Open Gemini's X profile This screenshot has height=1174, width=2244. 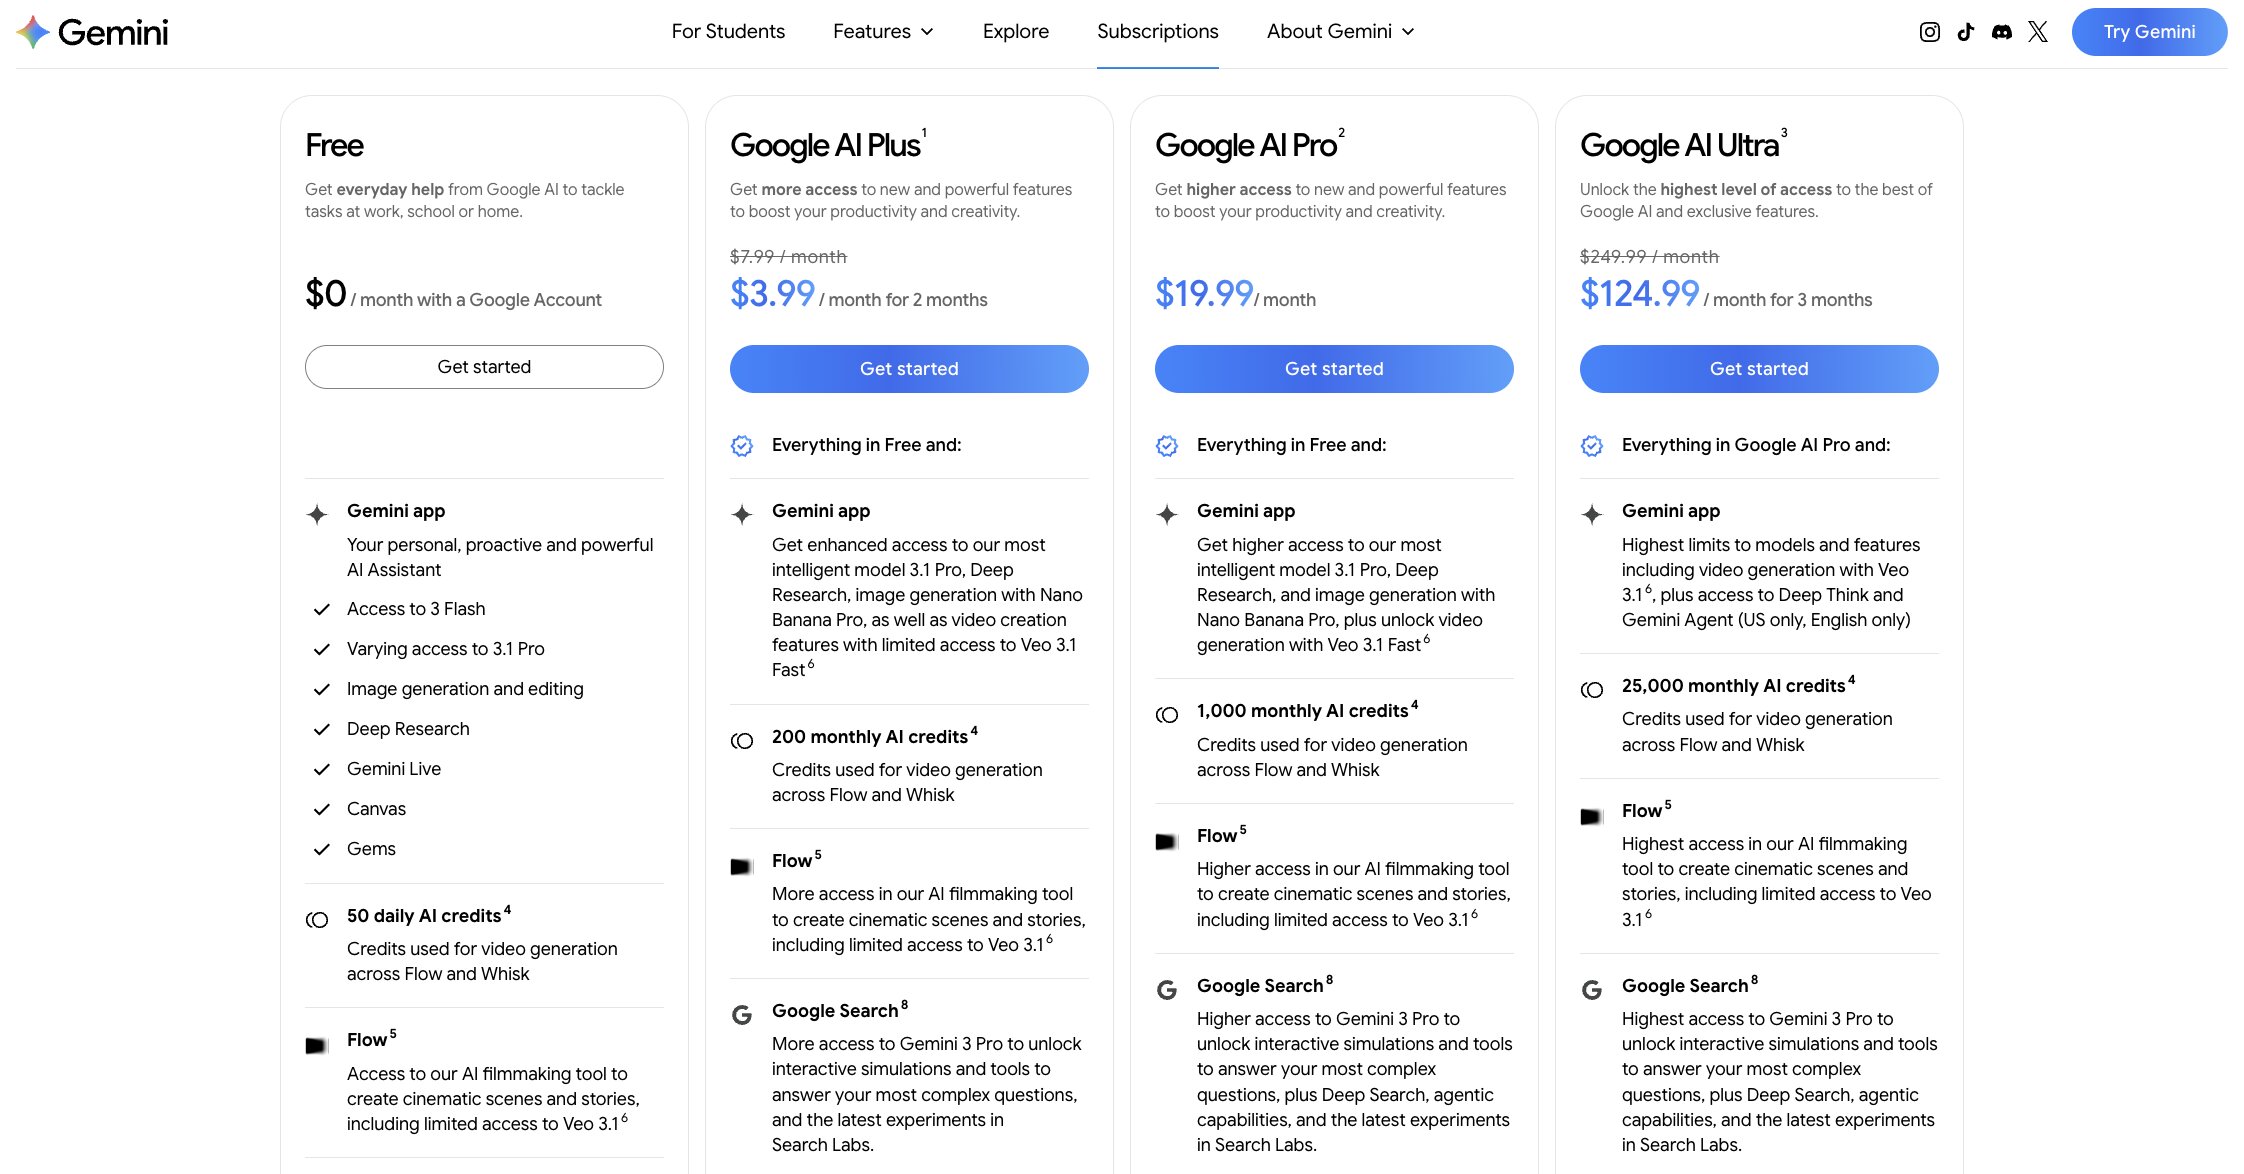(x=2037, y=31)
